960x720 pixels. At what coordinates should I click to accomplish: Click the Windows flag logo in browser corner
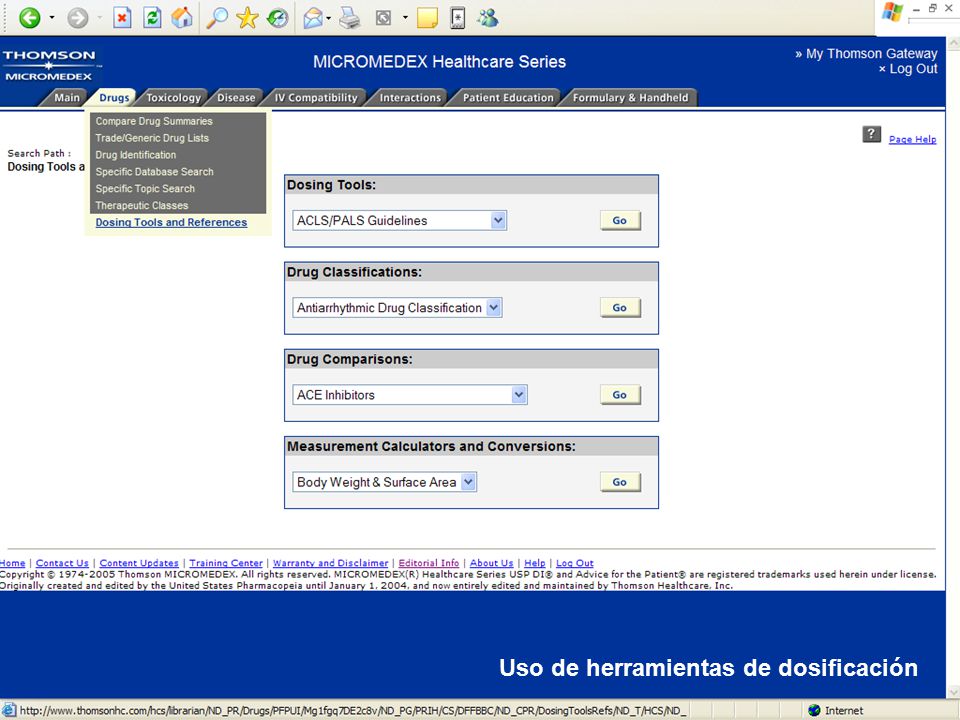click(x=892, y=12)
